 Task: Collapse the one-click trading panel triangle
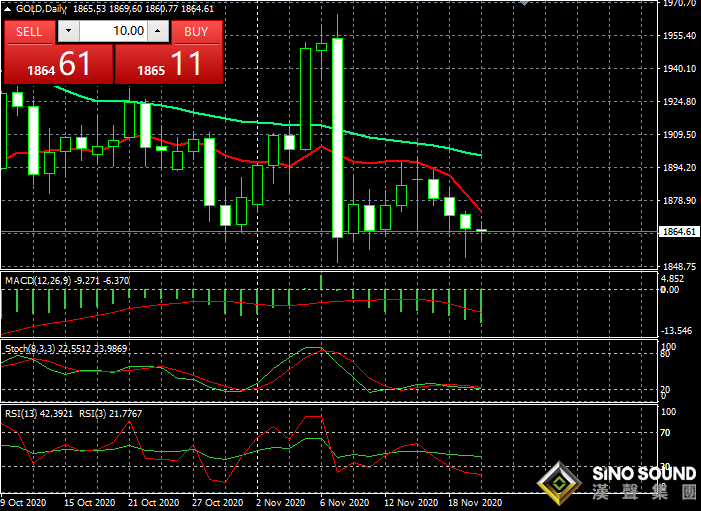tap(7, 7)
